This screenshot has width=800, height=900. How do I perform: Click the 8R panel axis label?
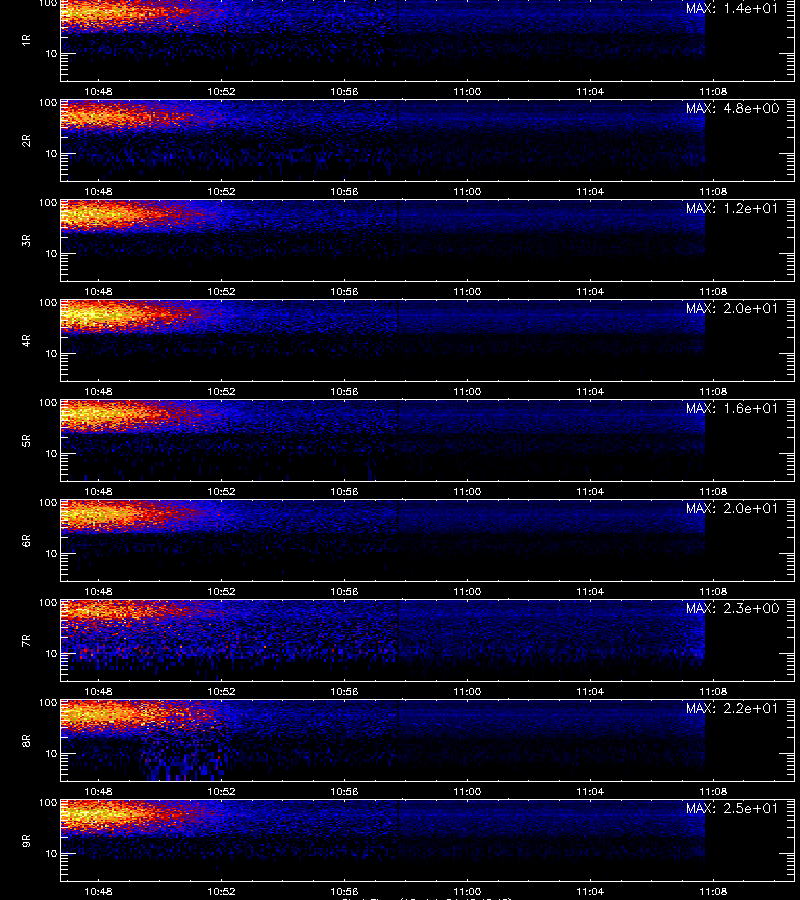26,740
